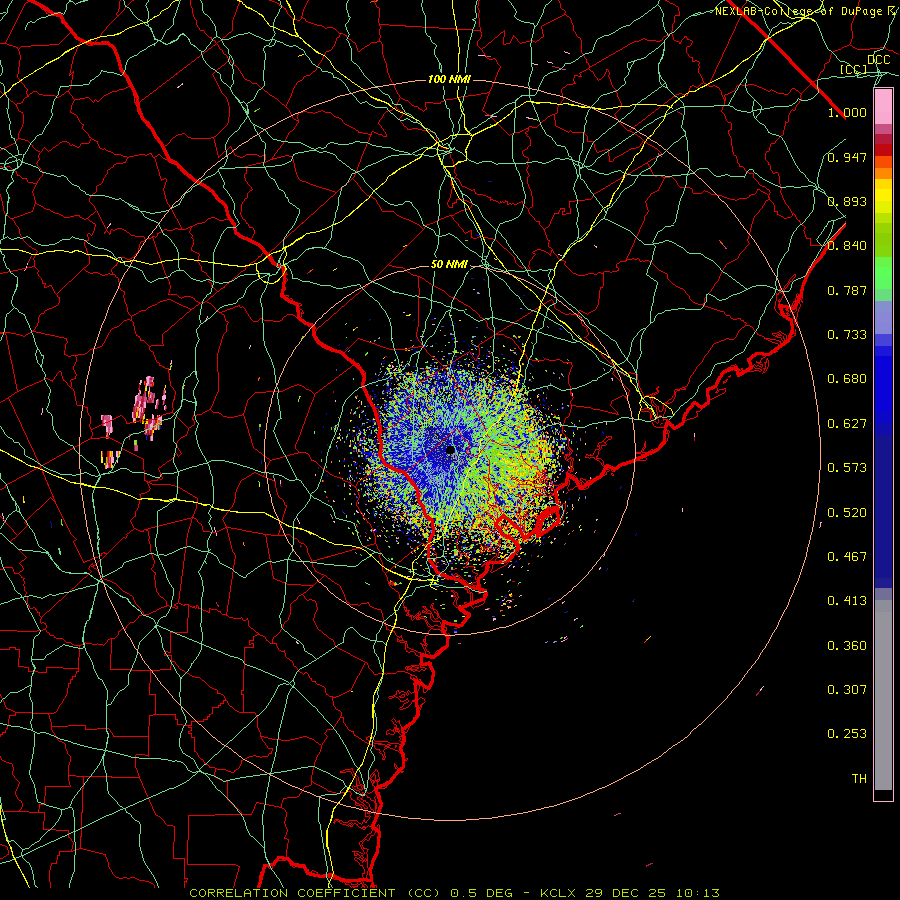Select the 0.680 scale value
900x900 pixels.
(x=847, y=379)
